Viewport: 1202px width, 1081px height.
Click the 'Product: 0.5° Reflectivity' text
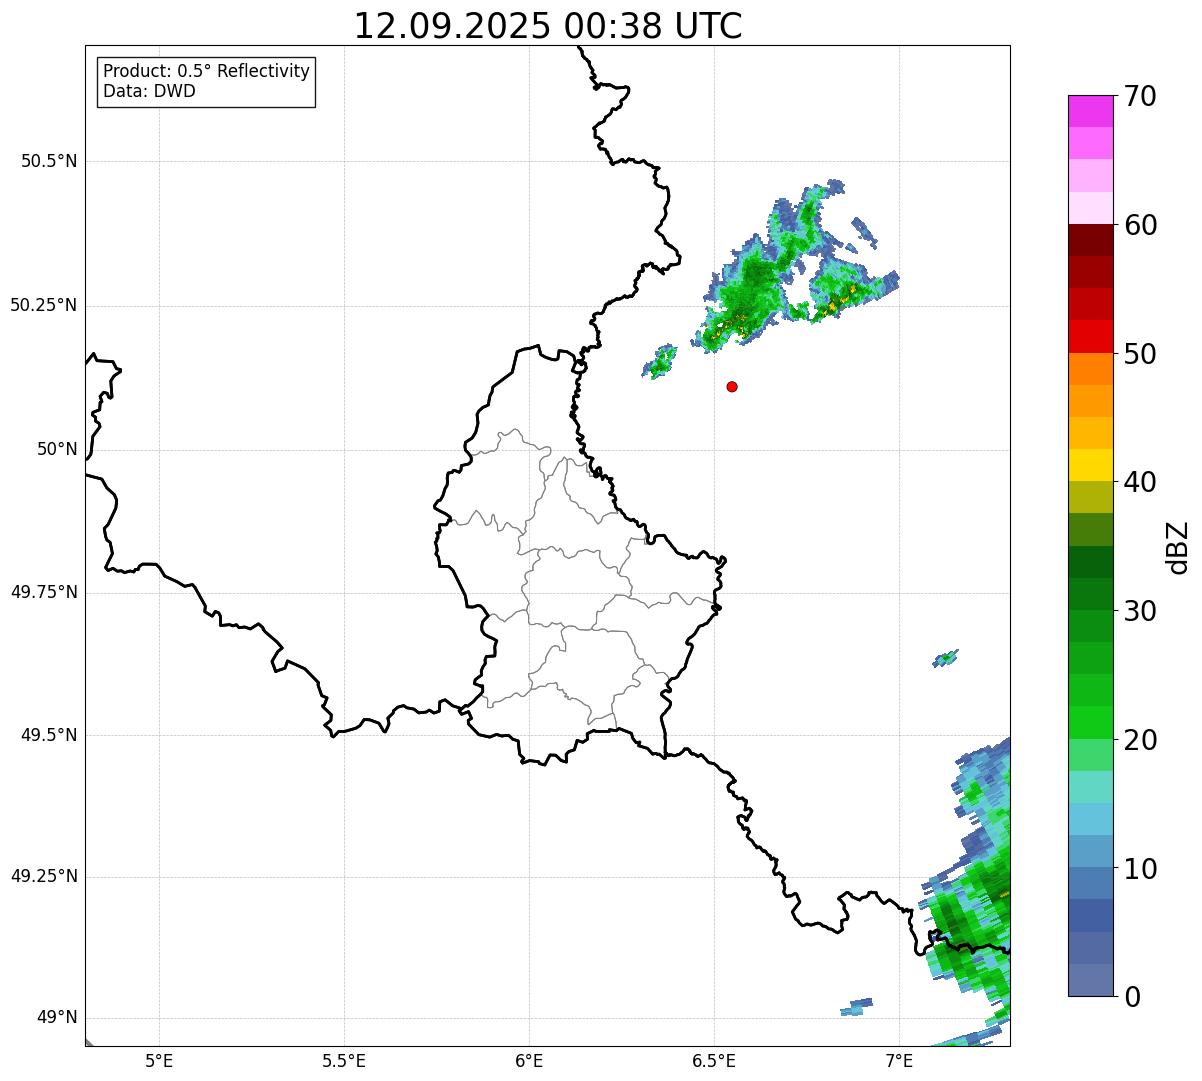tap(206, 71)
